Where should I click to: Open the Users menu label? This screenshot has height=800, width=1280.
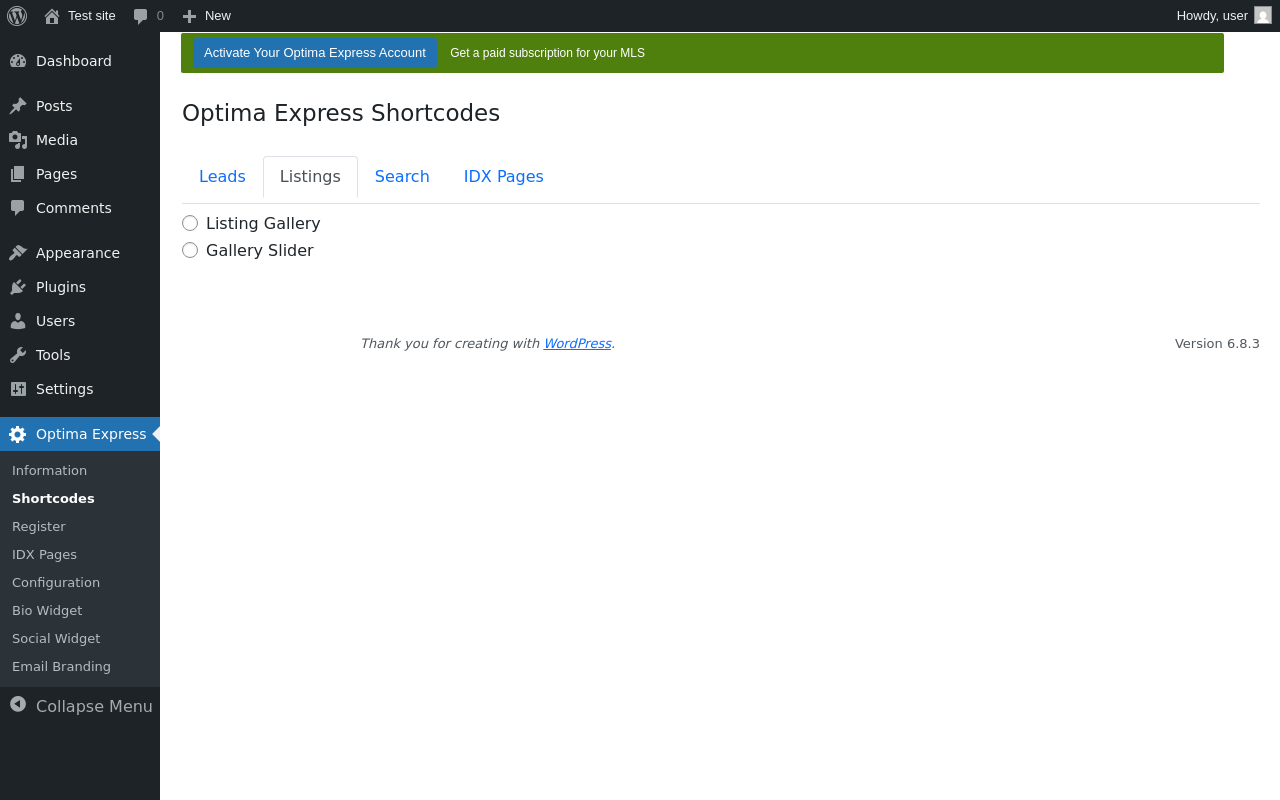(x=55, y=321)
